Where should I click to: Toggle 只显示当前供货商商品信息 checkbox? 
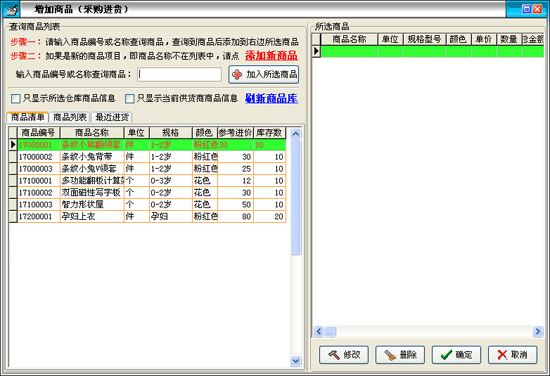pos(130,99)
